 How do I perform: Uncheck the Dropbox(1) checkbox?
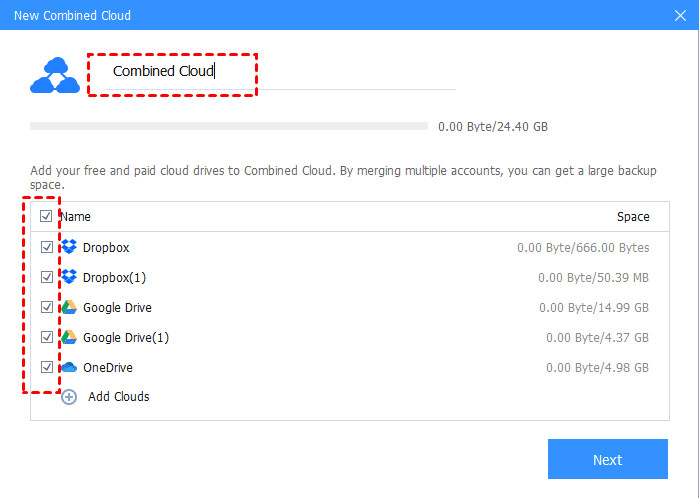47,277
